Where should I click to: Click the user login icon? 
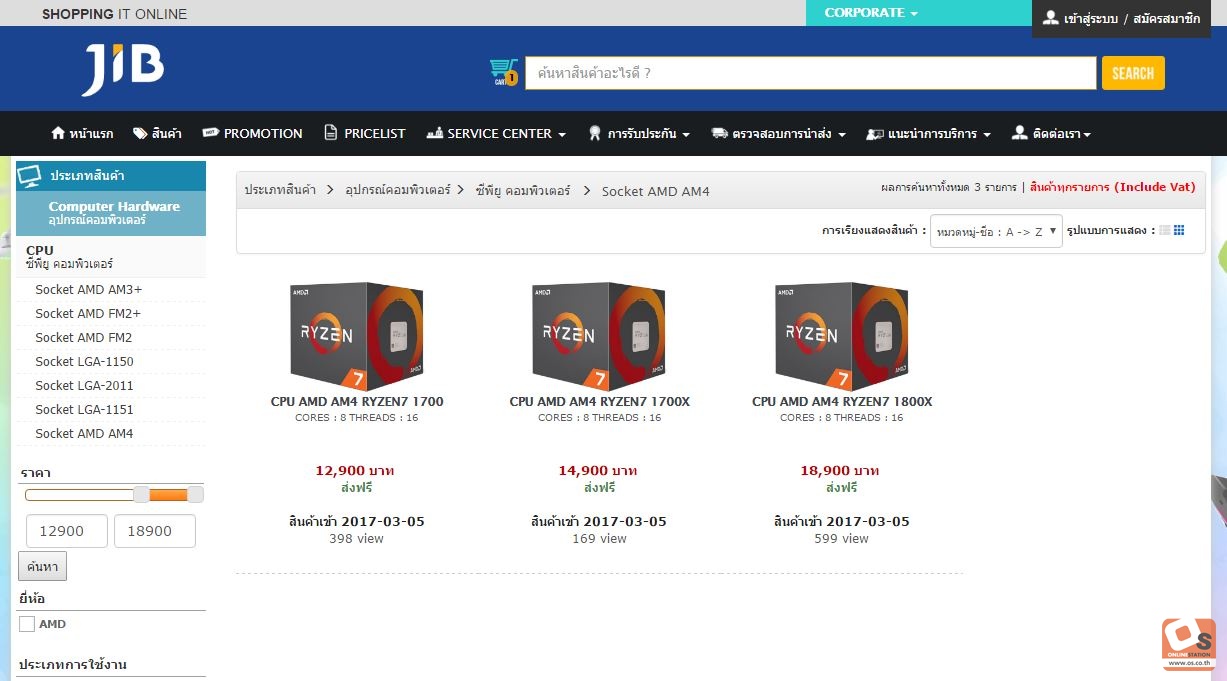(x=1050, y=18)
